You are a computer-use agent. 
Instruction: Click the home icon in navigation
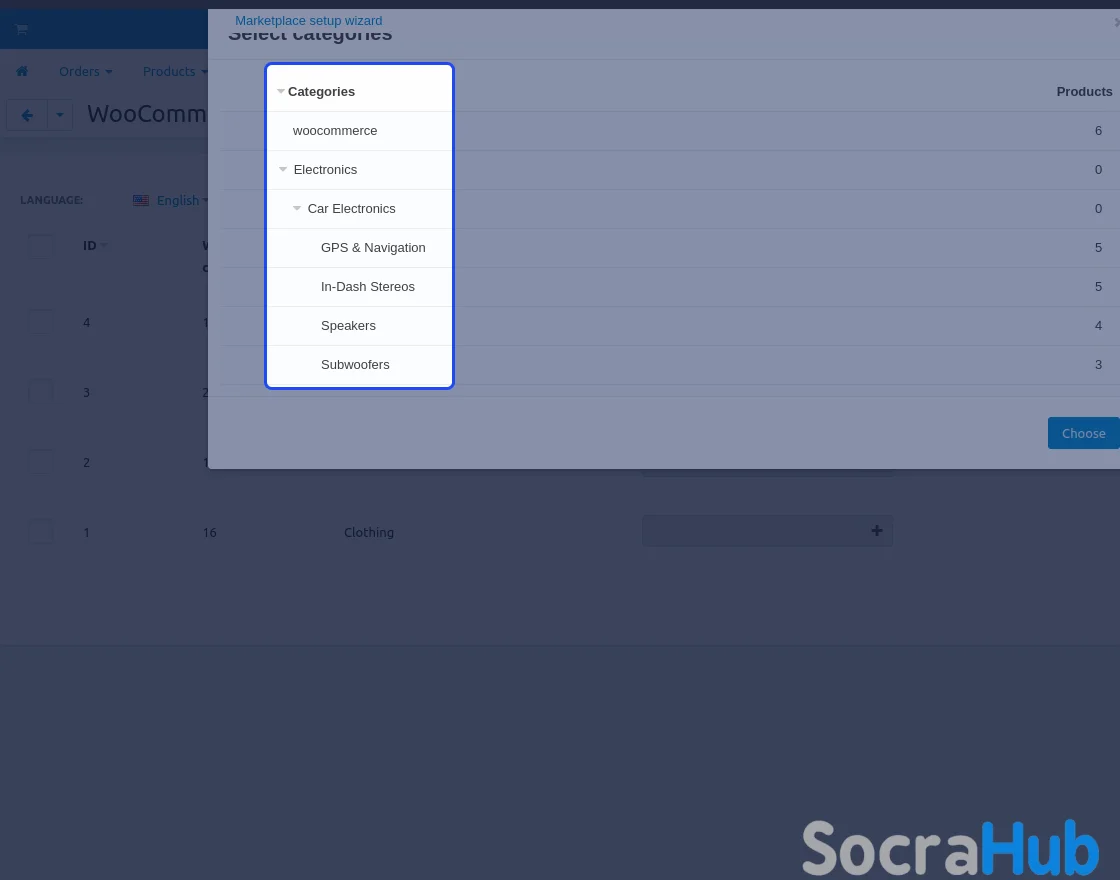click(x=22, y=71)
